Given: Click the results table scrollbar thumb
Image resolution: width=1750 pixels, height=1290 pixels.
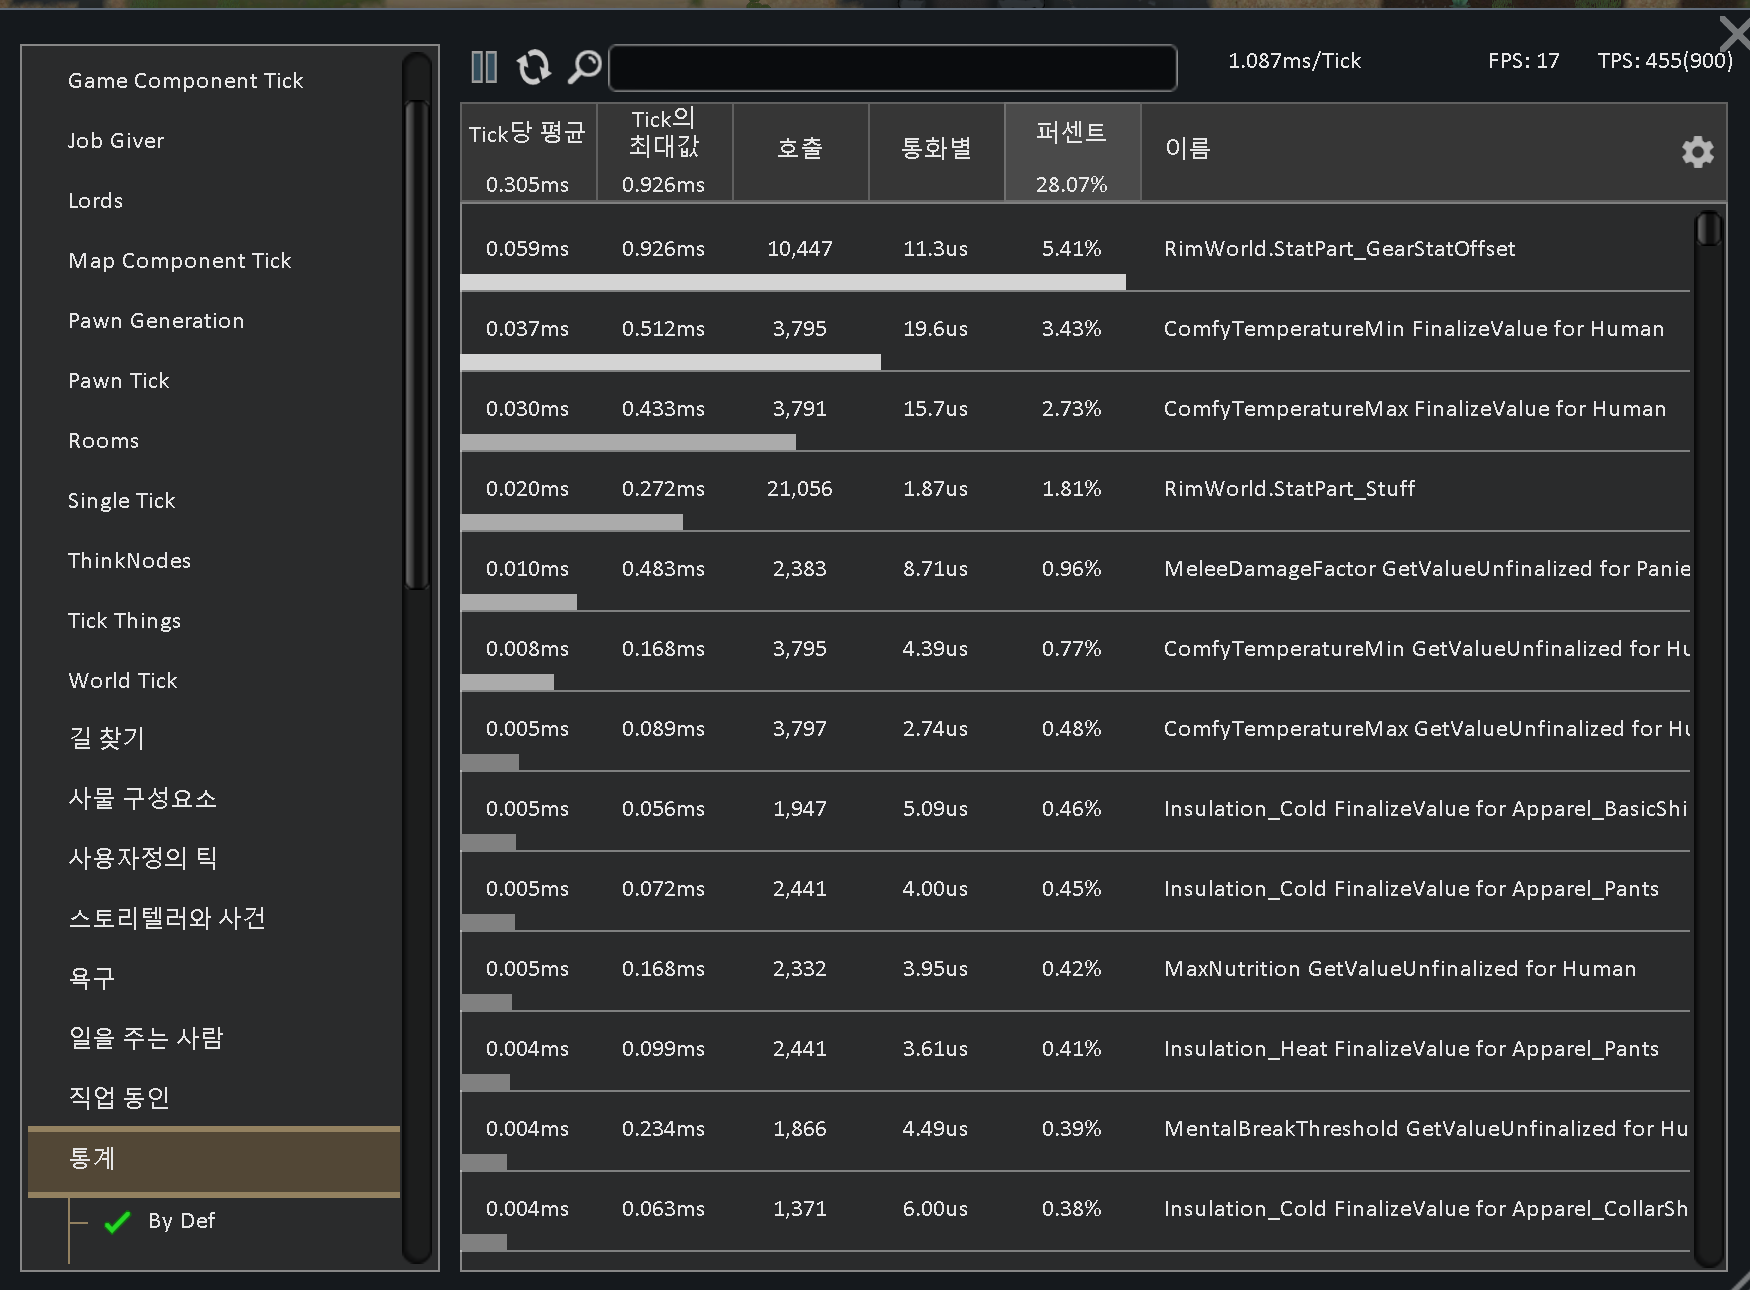Looking at the screenshot, I should [1709, 229].
